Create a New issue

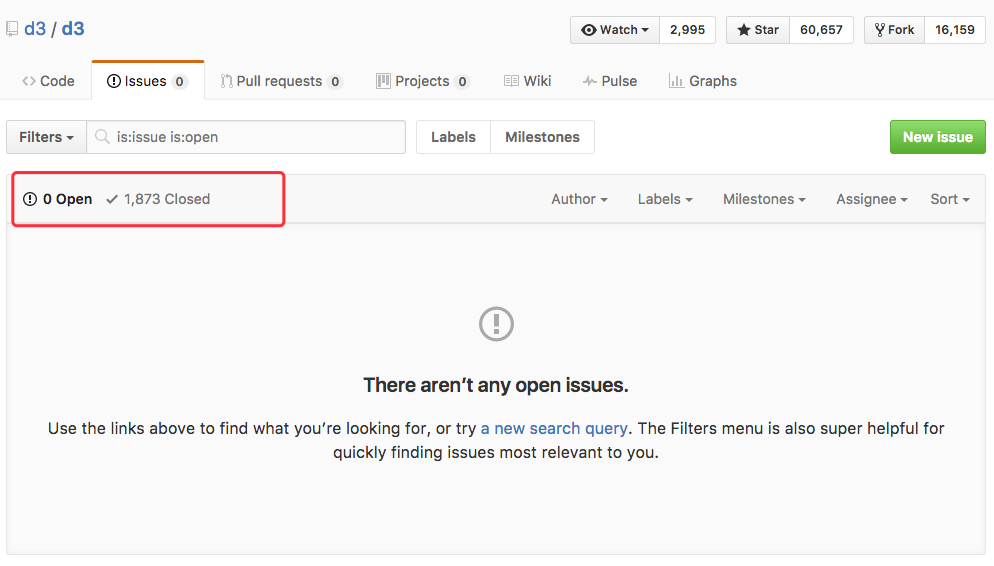(x=938, y=137)
